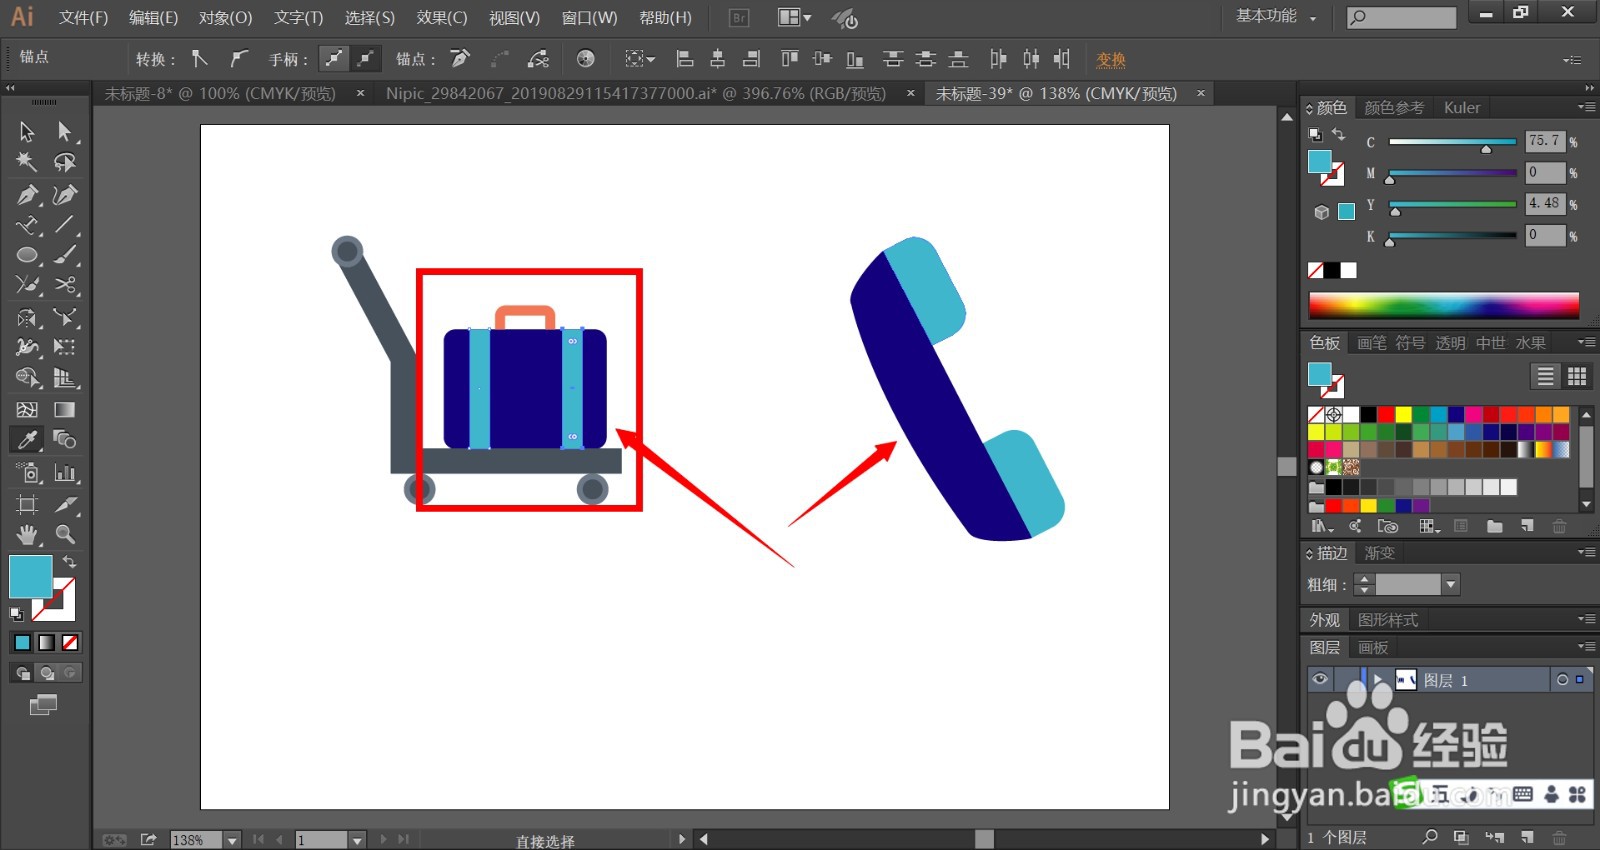Delete selection in layers panel
Viewport: 1600px width, 850px height.
tap(1559, 837)
